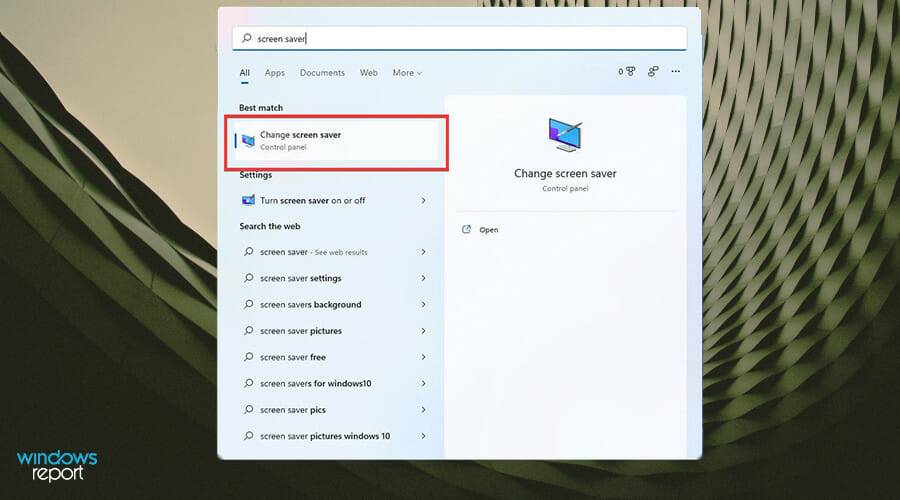Click the search magnifier icon in search box
This screenshot has width=900, height=500.
[x=247, y=38]
